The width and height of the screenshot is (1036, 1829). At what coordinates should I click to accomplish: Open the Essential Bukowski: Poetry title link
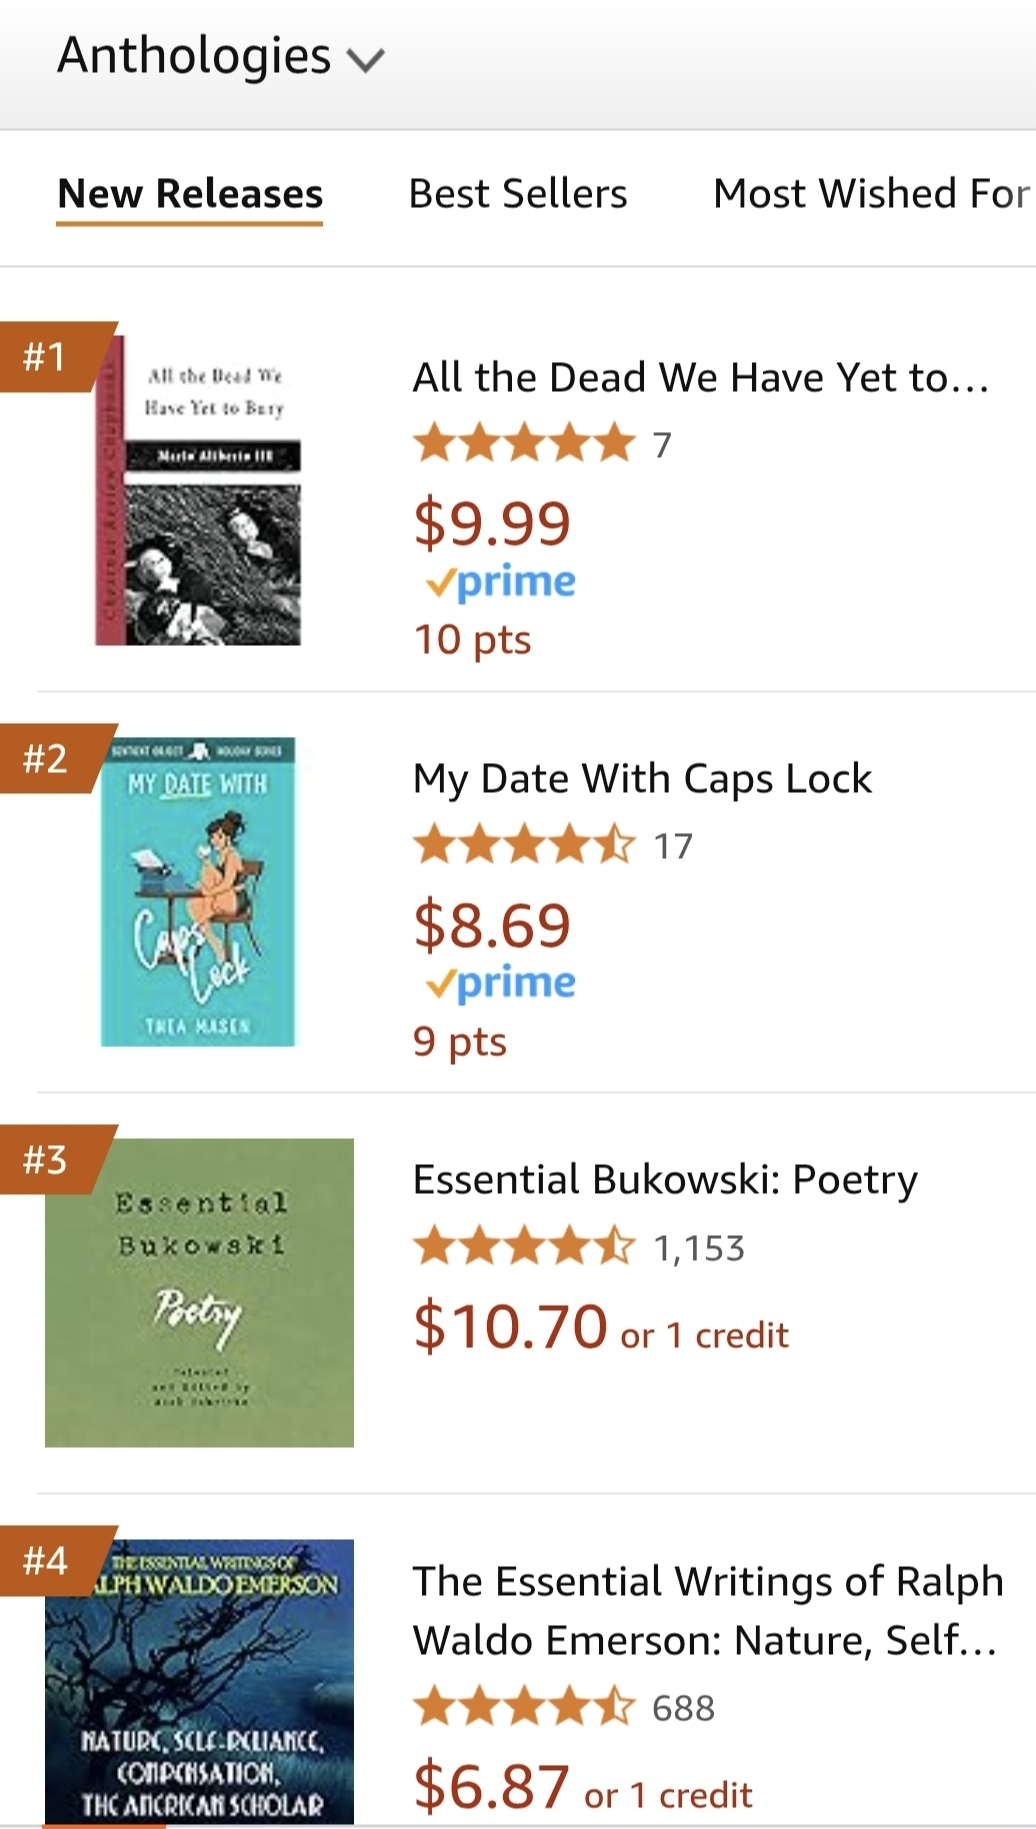click(665, 1180)
